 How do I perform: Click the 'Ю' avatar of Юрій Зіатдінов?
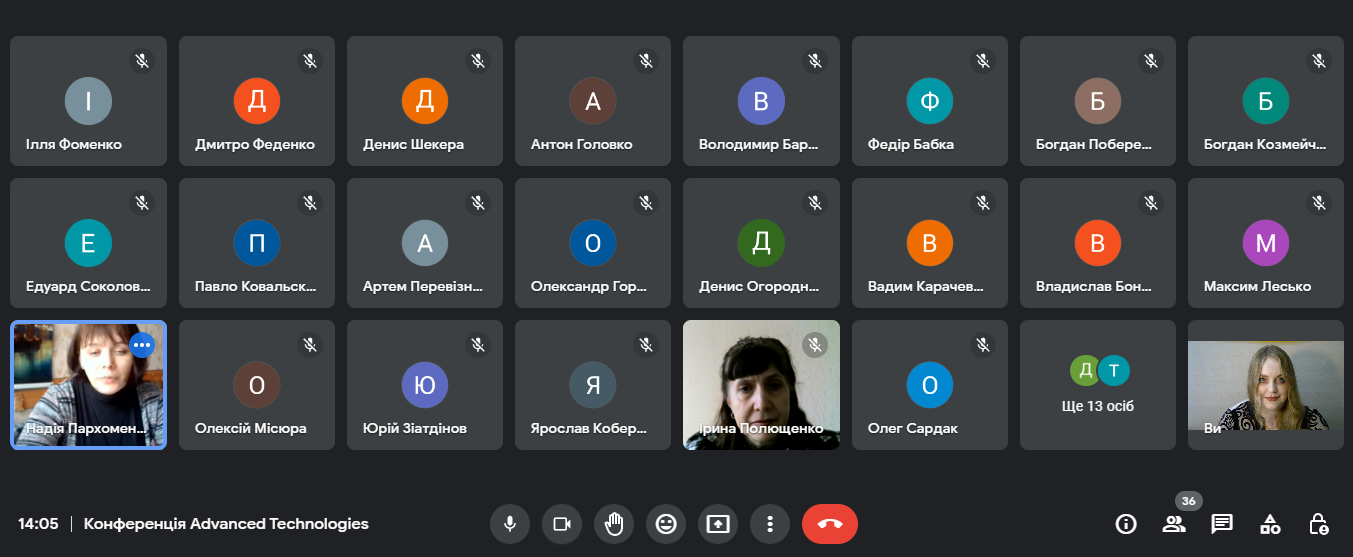(425, 385)
